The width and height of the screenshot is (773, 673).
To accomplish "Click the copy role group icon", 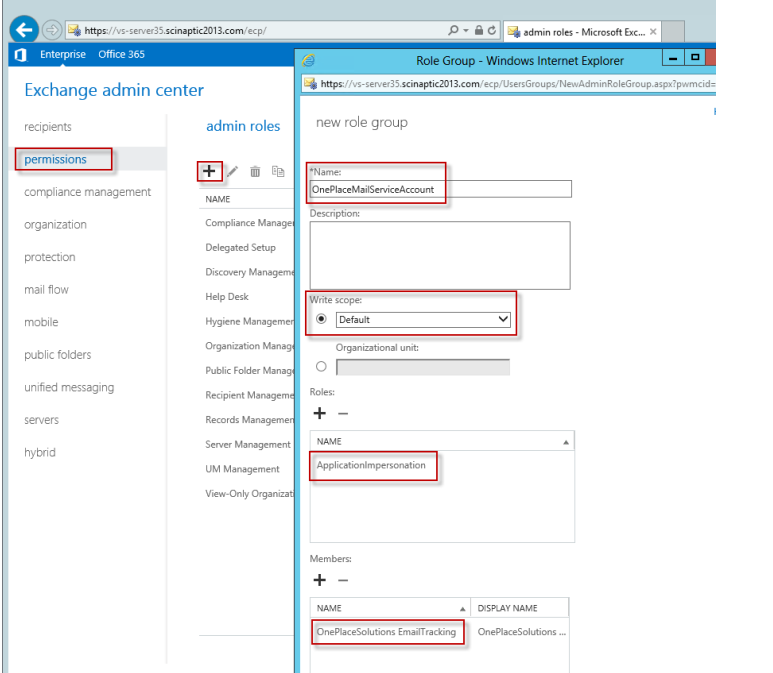I will (x=278, y=172).
